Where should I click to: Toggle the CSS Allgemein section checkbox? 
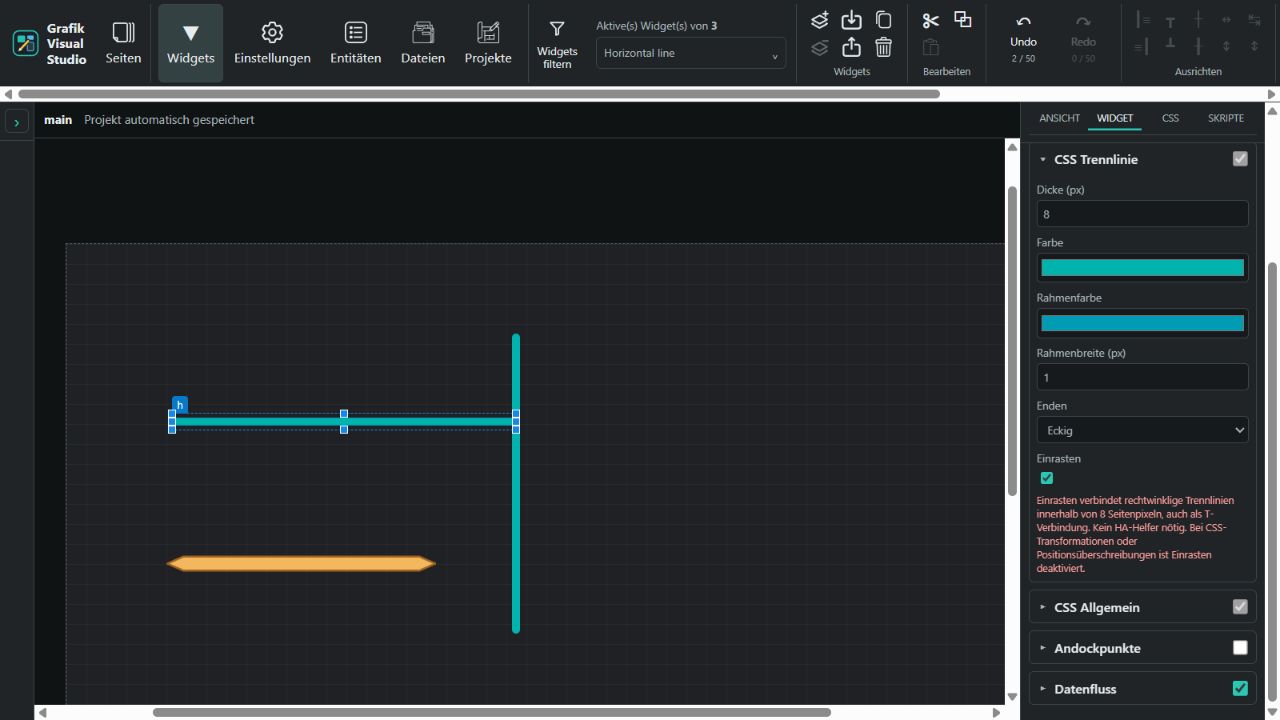1240,607
